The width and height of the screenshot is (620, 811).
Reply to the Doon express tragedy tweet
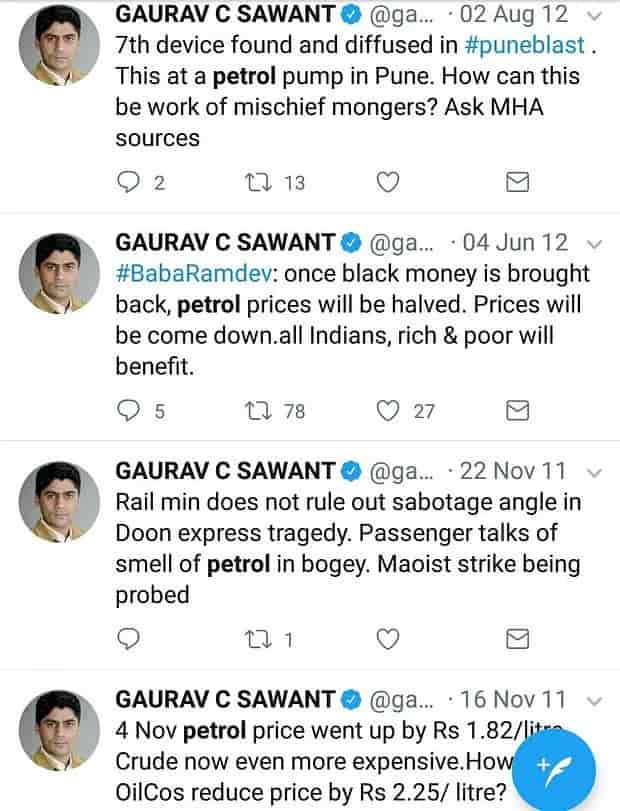click(129, 638)
